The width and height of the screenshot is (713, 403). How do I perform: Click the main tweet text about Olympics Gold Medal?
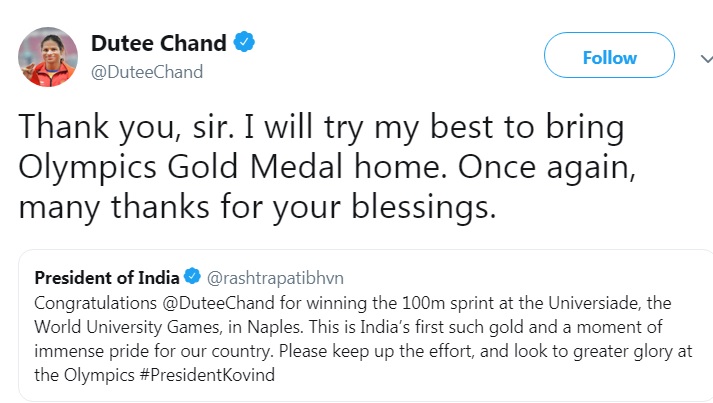[x=326, y=166]
